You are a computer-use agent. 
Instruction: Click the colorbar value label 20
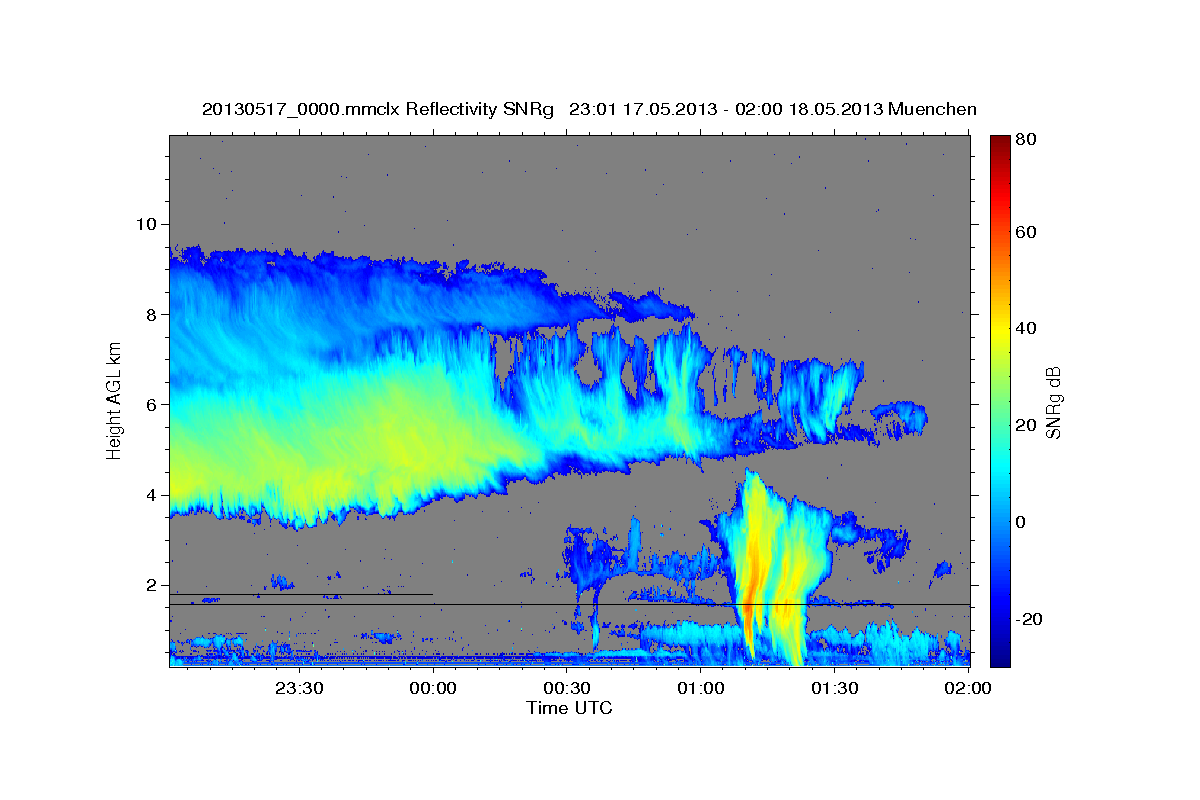(x=1028, y=425)
